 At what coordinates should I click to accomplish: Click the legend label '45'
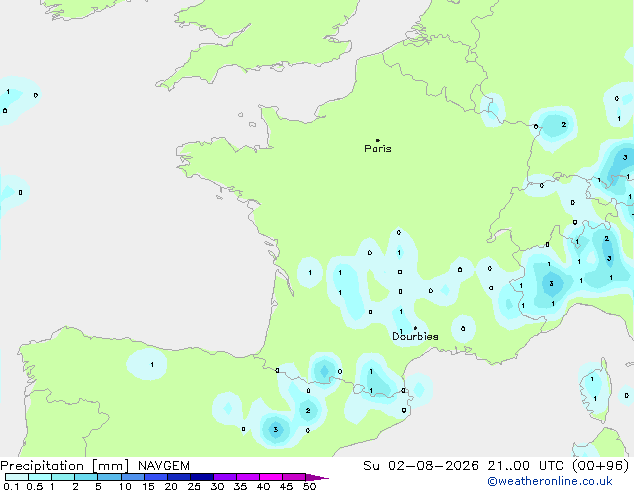pyautogui.click(x=287, y=486)
